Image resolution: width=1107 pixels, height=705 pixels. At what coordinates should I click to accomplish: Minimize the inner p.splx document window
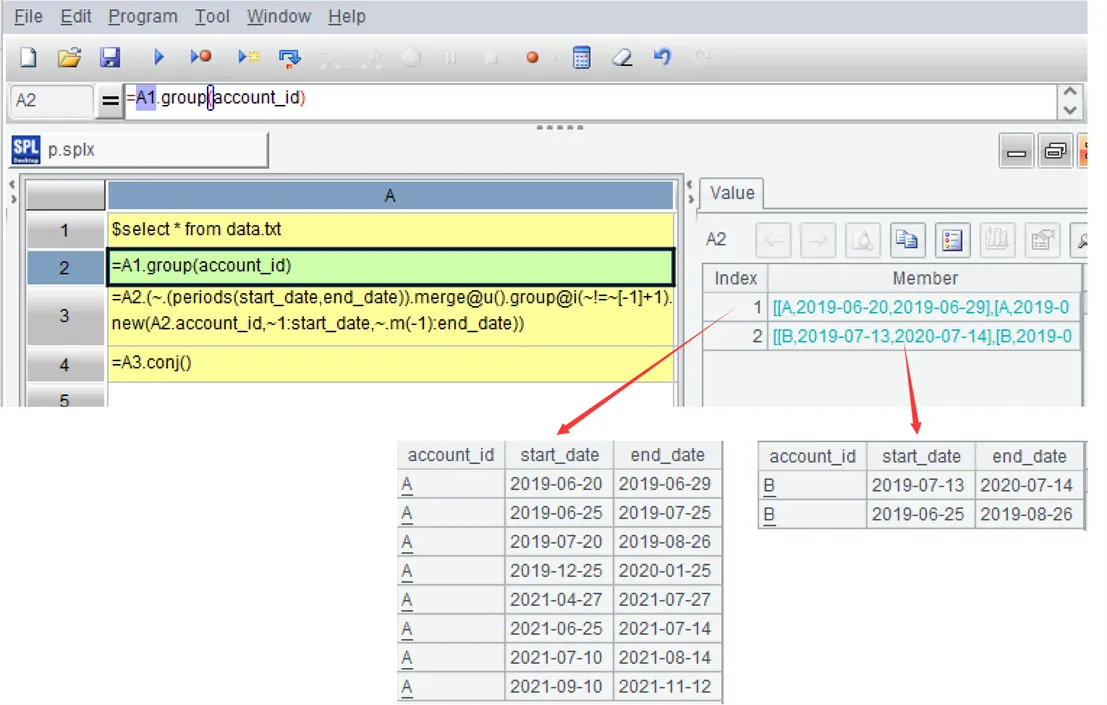pyautogui.click(x=1016, y=151)
